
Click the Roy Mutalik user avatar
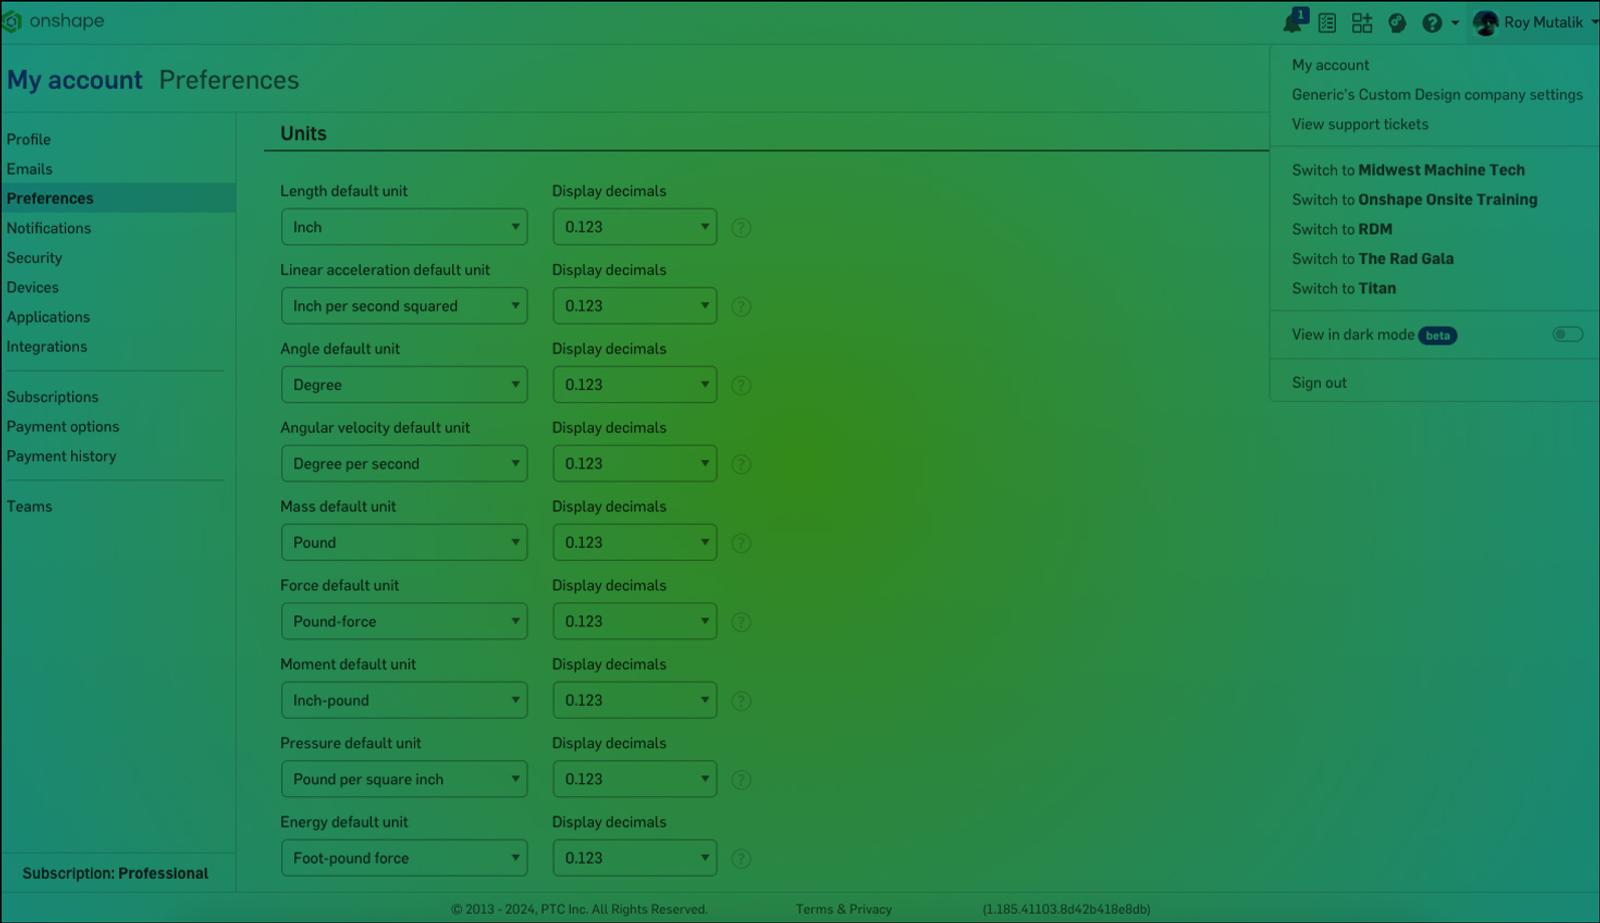click(1485, 22)
